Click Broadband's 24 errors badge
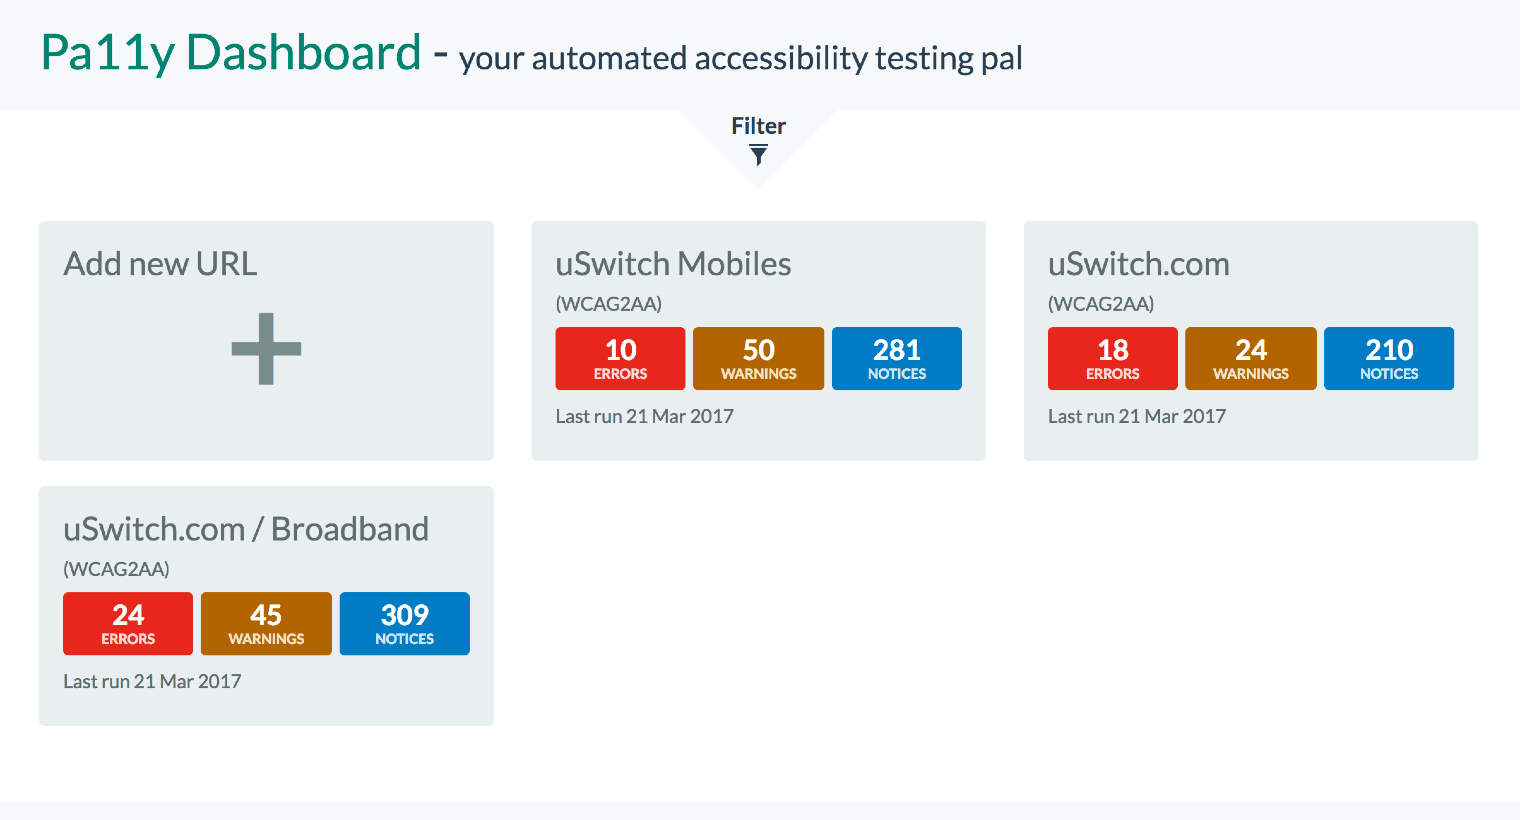The height and width of the screenshot is (820, 1520). [x=128, y=623]
